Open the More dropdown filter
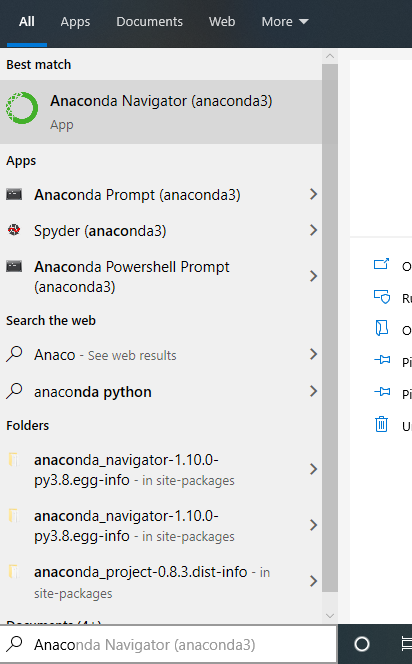Viewport: 412px width, 664px height. click(x=285, y=22)
